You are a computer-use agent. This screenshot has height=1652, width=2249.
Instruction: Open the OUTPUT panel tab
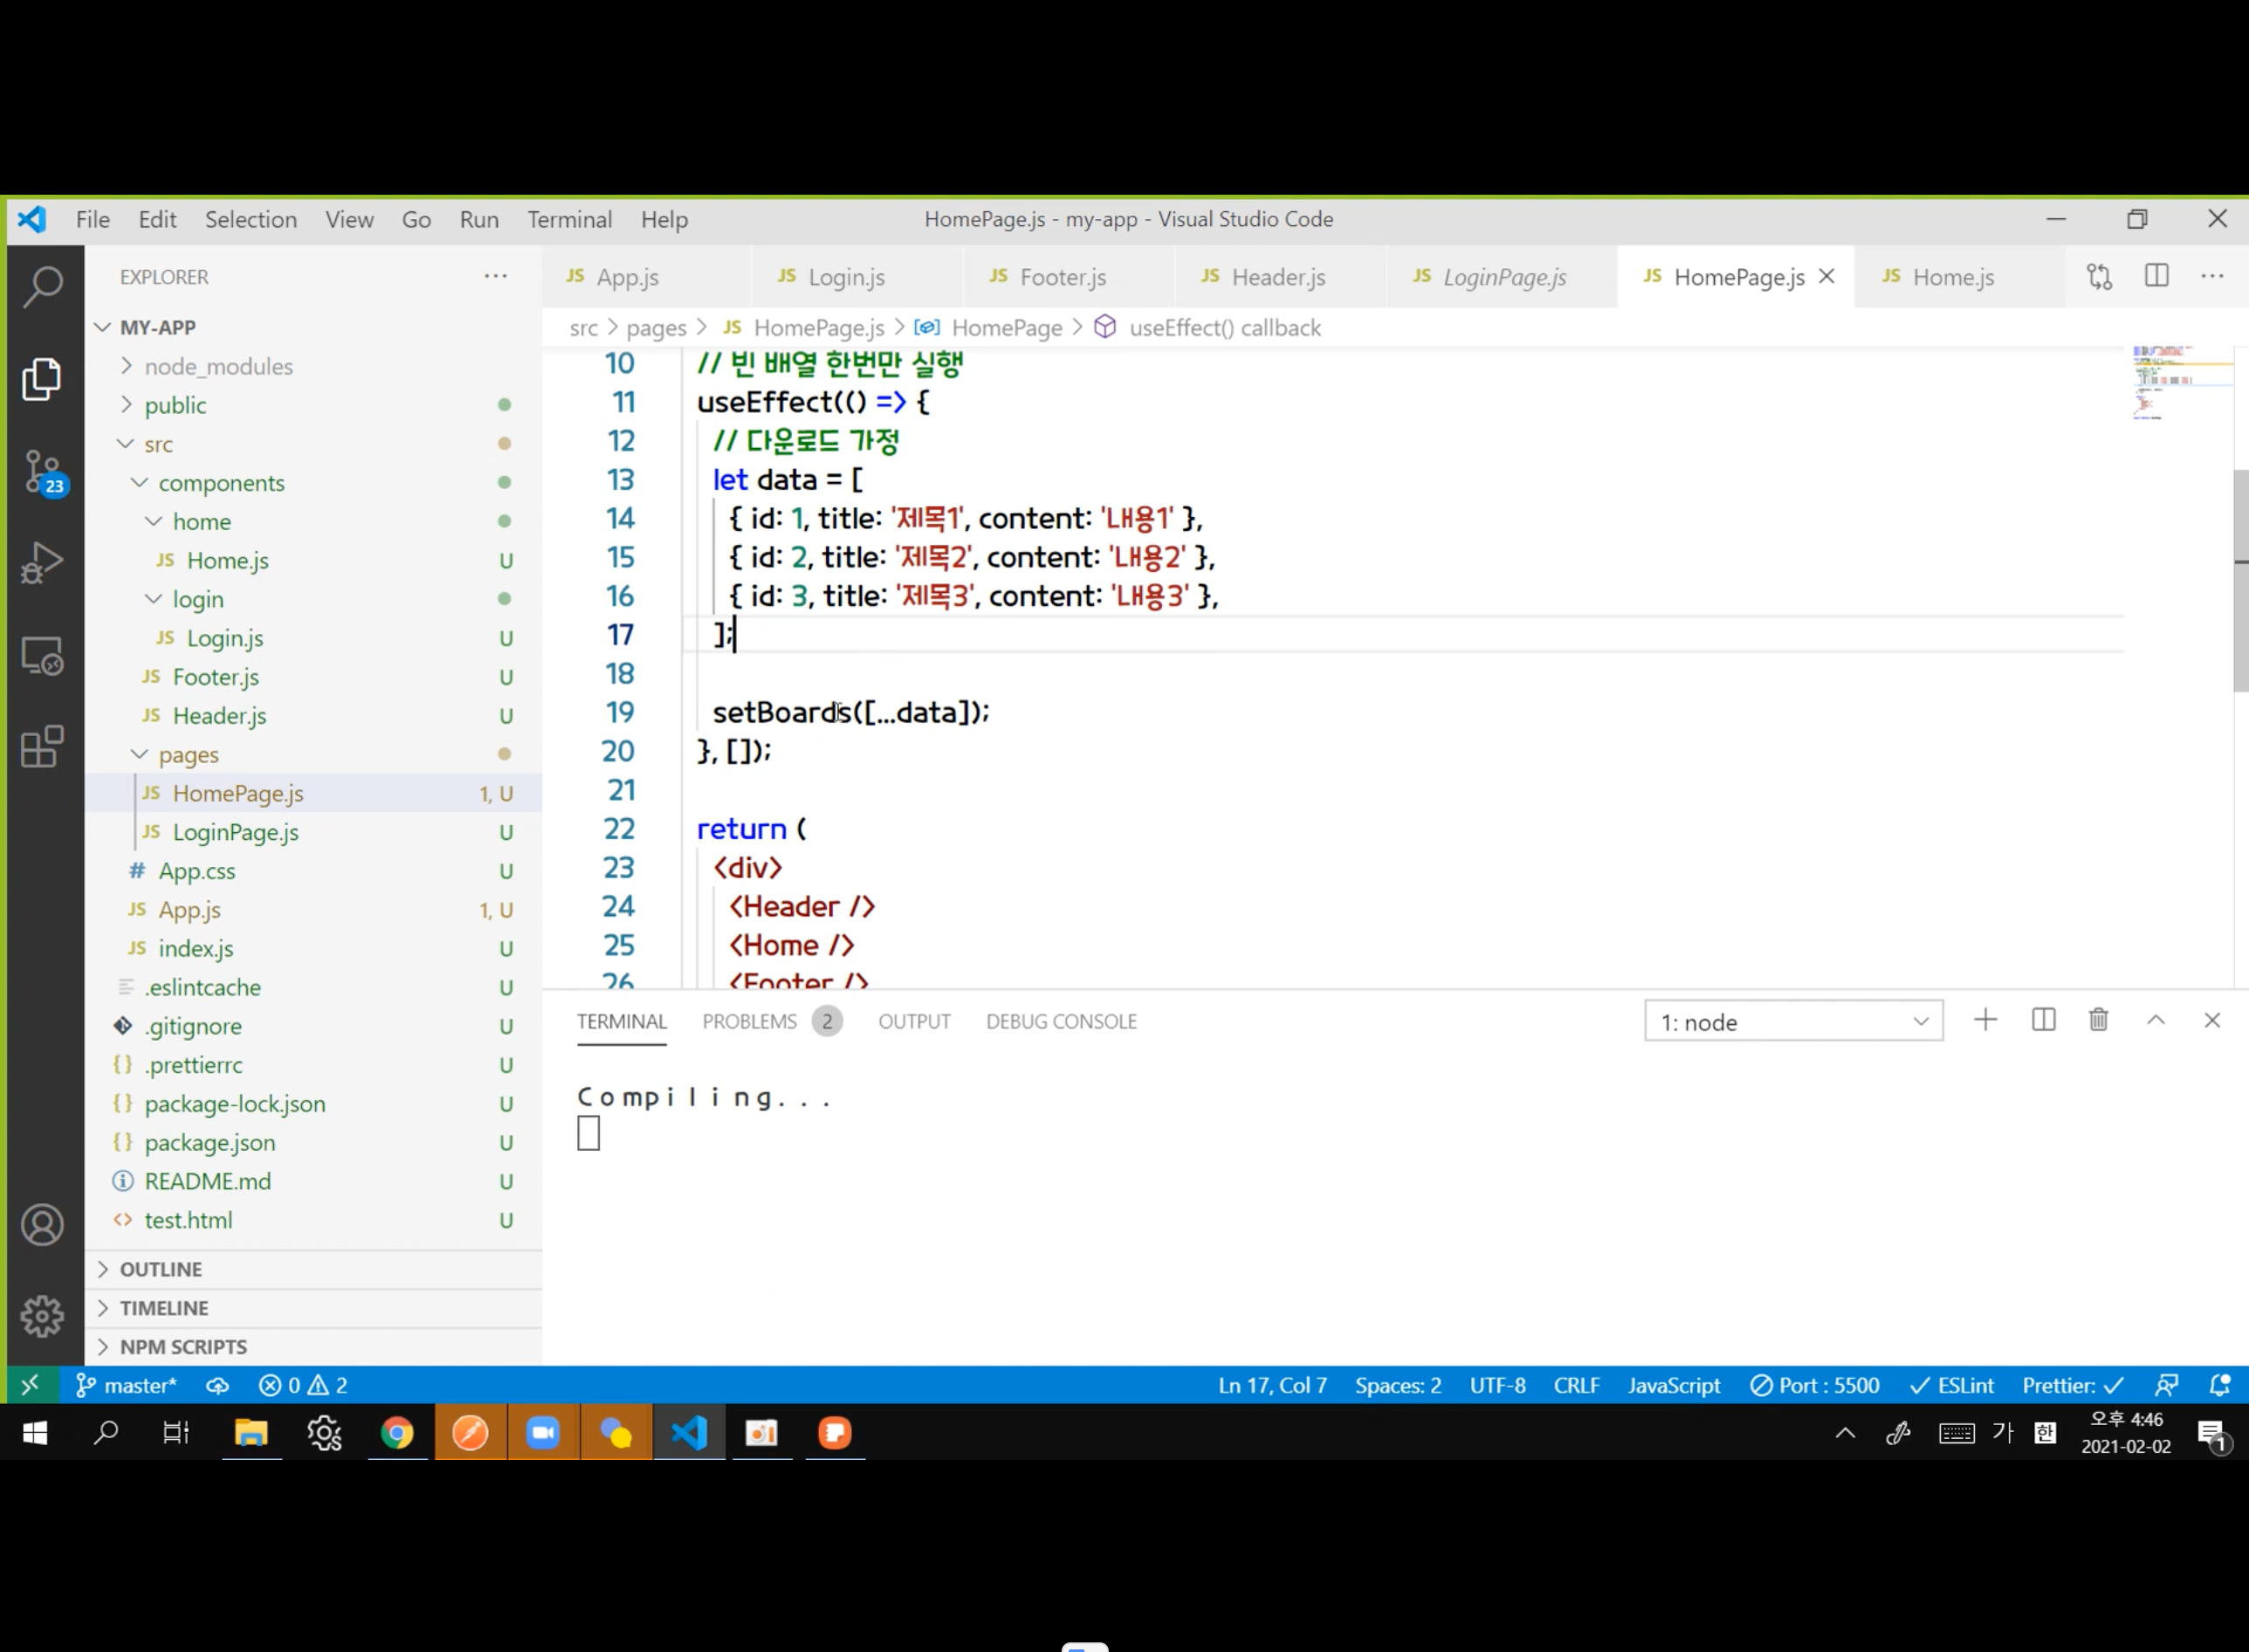(x=914, y=1021)
